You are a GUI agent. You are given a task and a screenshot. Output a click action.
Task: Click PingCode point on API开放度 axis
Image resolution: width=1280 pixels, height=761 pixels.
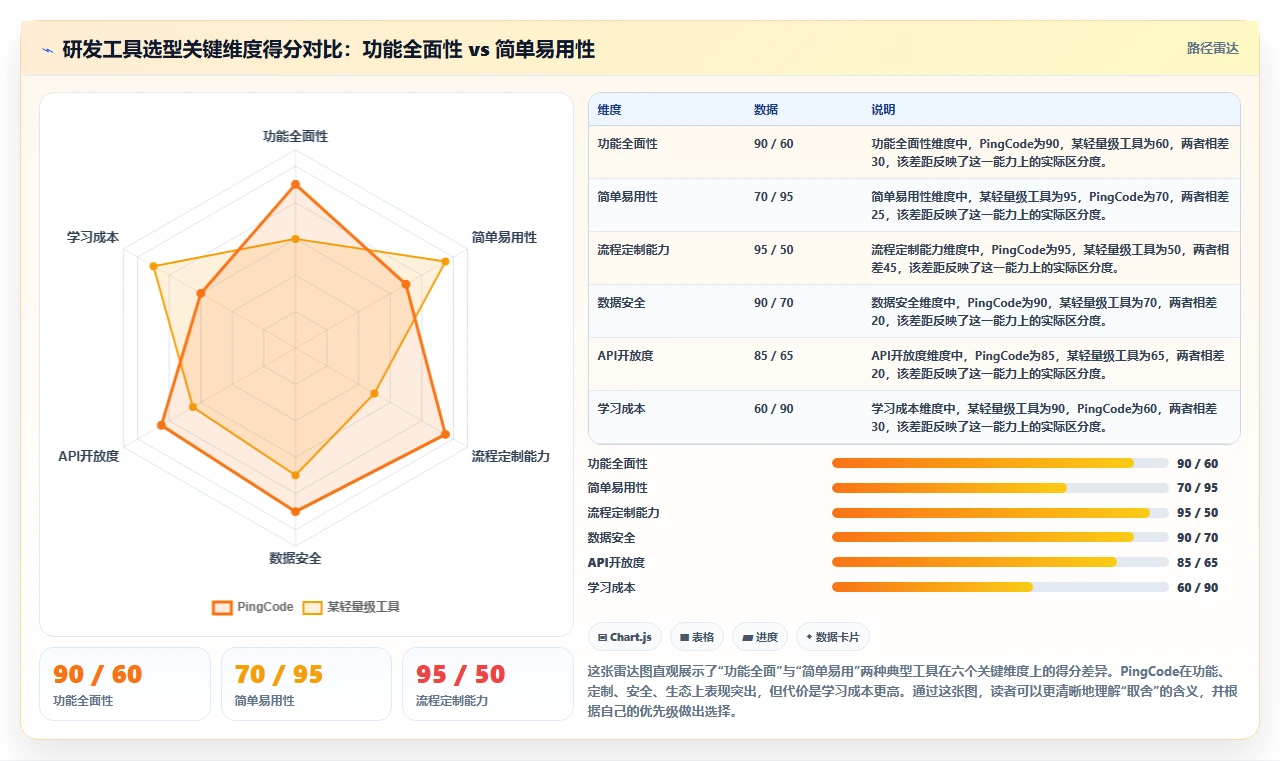pos(161,425)
